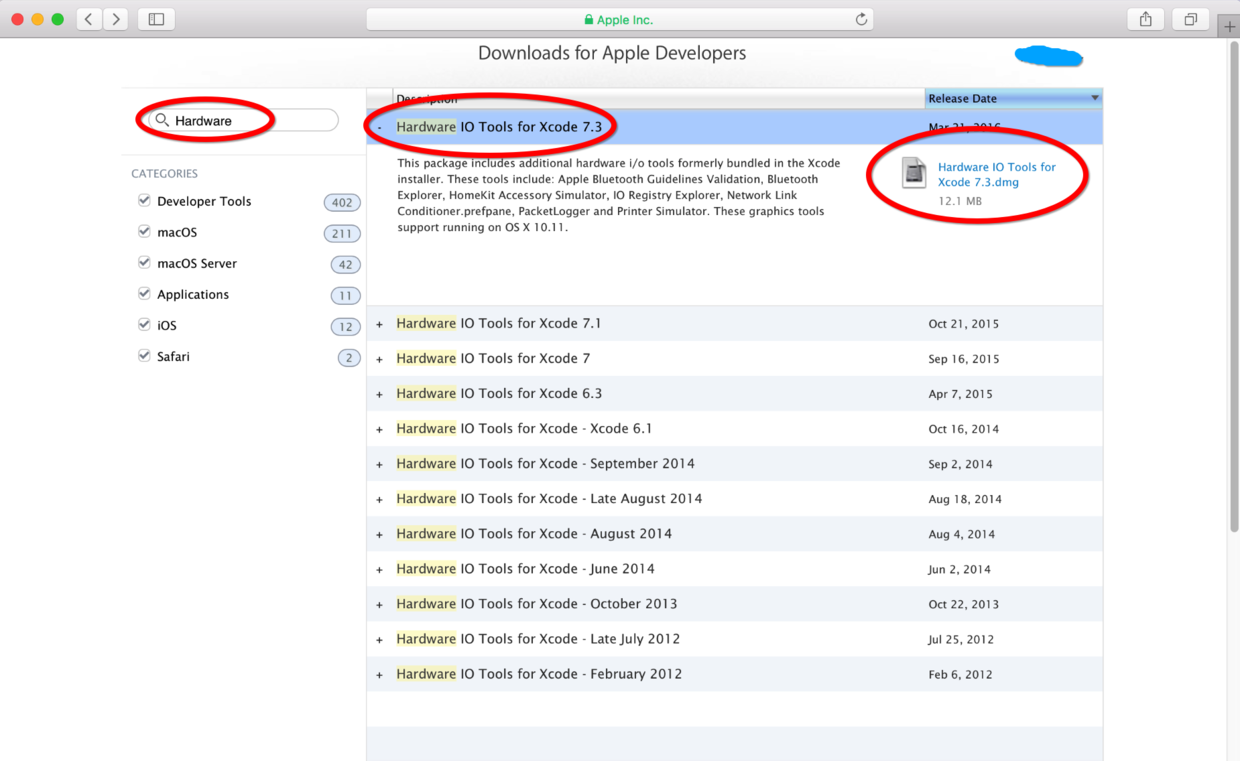Click the dmg disk image file icon
This screenshot has width=1240, height=761.
click(x=914, y=172)
